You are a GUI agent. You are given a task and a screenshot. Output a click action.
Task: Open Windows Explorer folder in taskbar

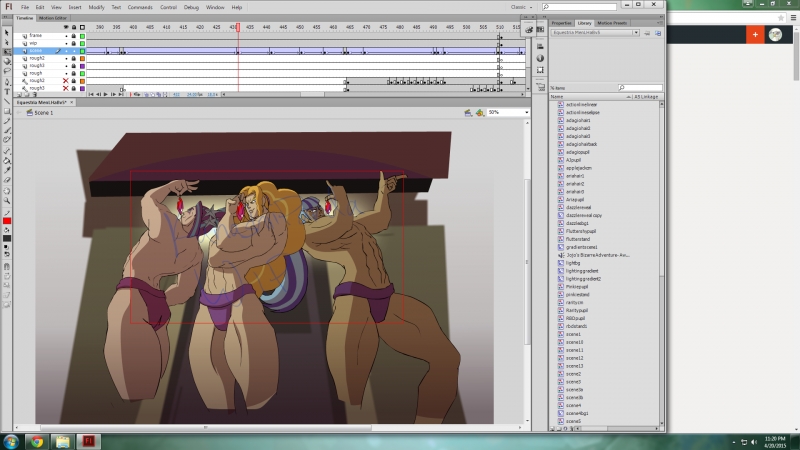[x=63, y=440]
